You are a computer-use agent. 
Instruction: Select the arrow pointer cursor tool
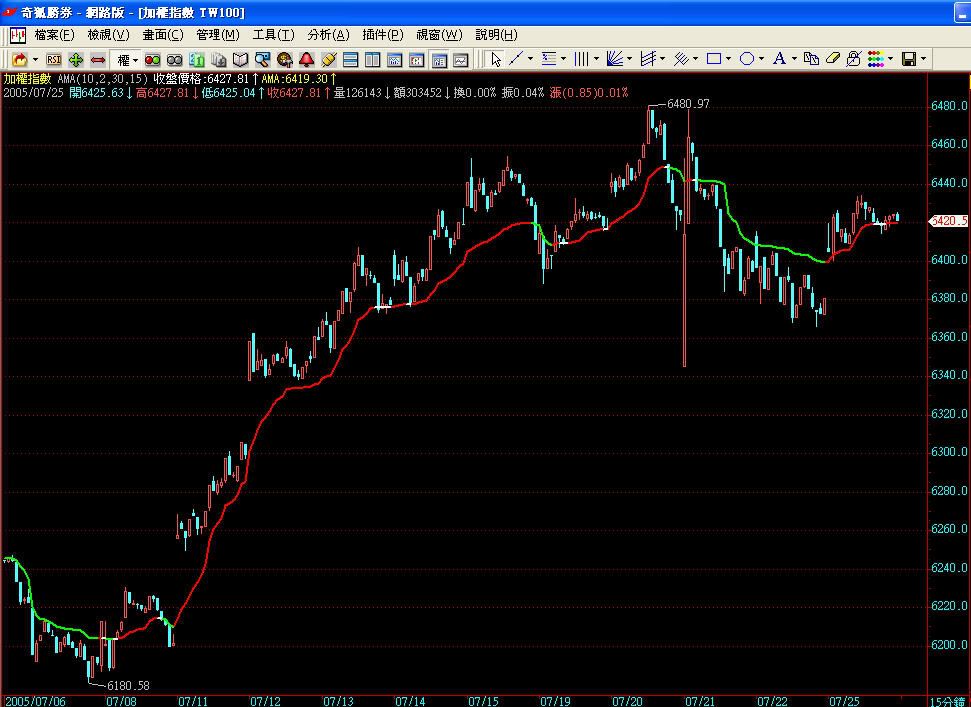495,59
